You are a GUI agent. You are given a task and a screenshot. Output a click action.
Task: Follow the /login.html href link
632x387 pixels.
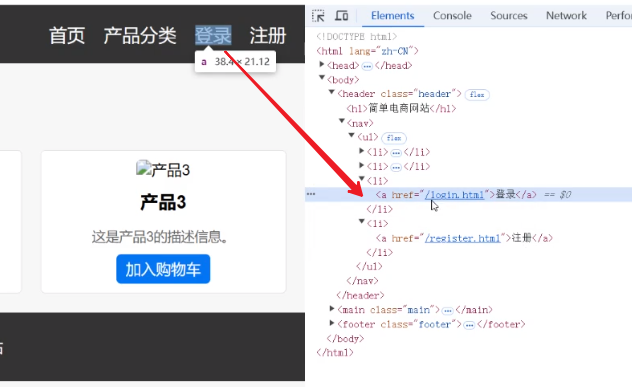(x=454, y=195)
